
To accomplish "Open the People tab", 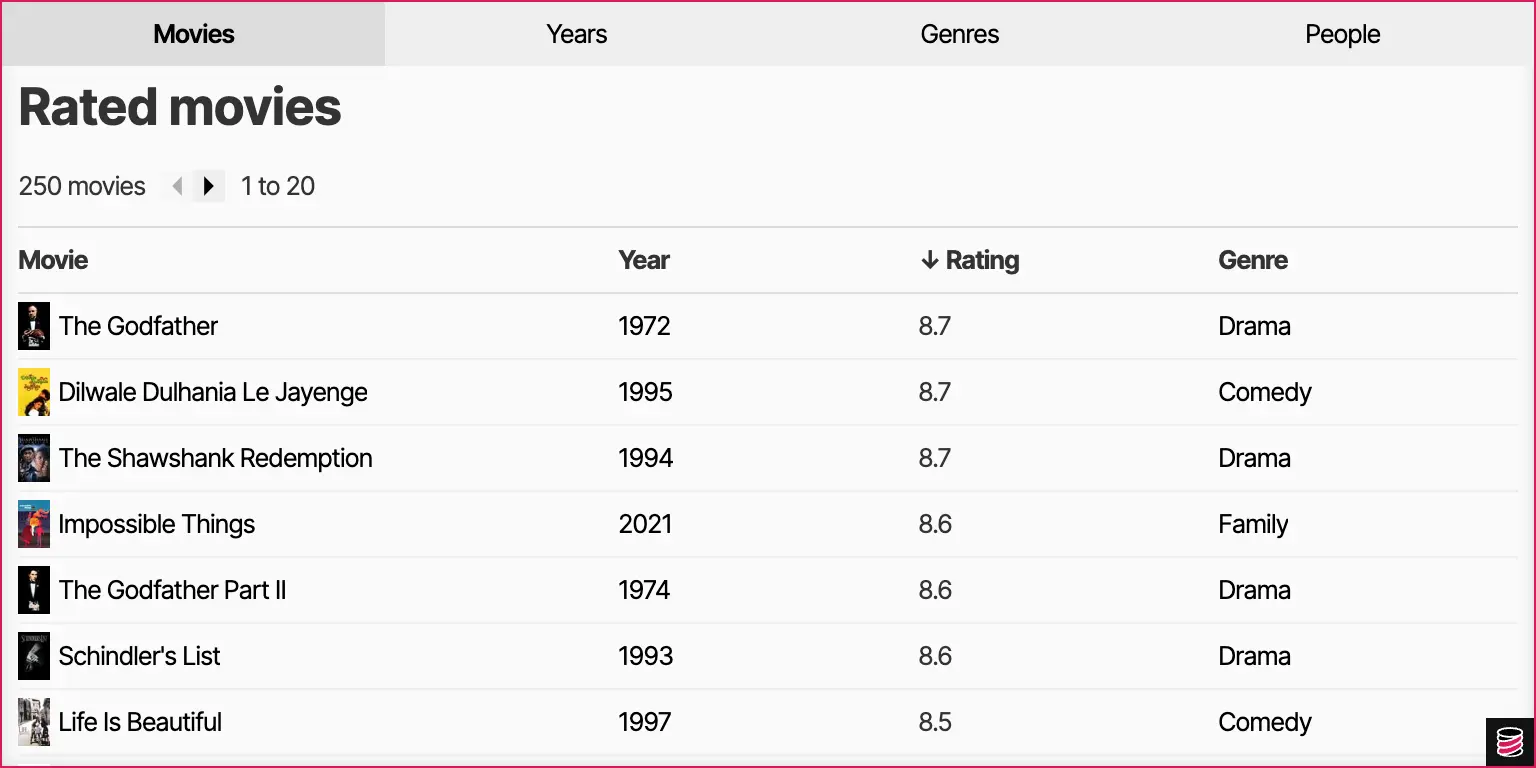I will click(x=1342, y=34).
